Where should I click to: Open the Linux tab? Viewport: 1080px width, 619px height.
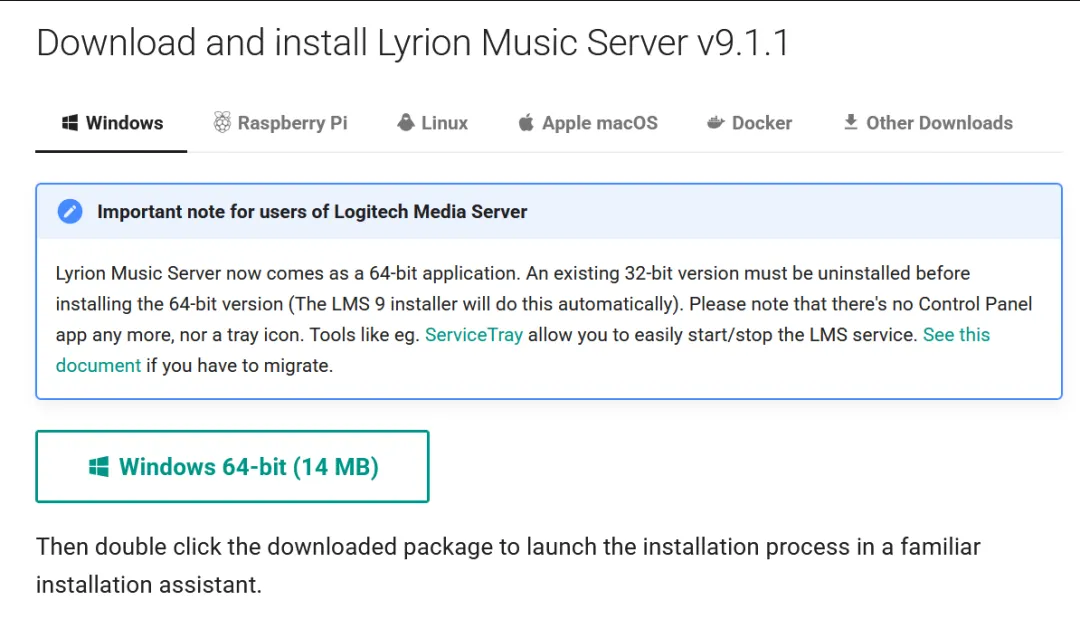pos(433,123)
